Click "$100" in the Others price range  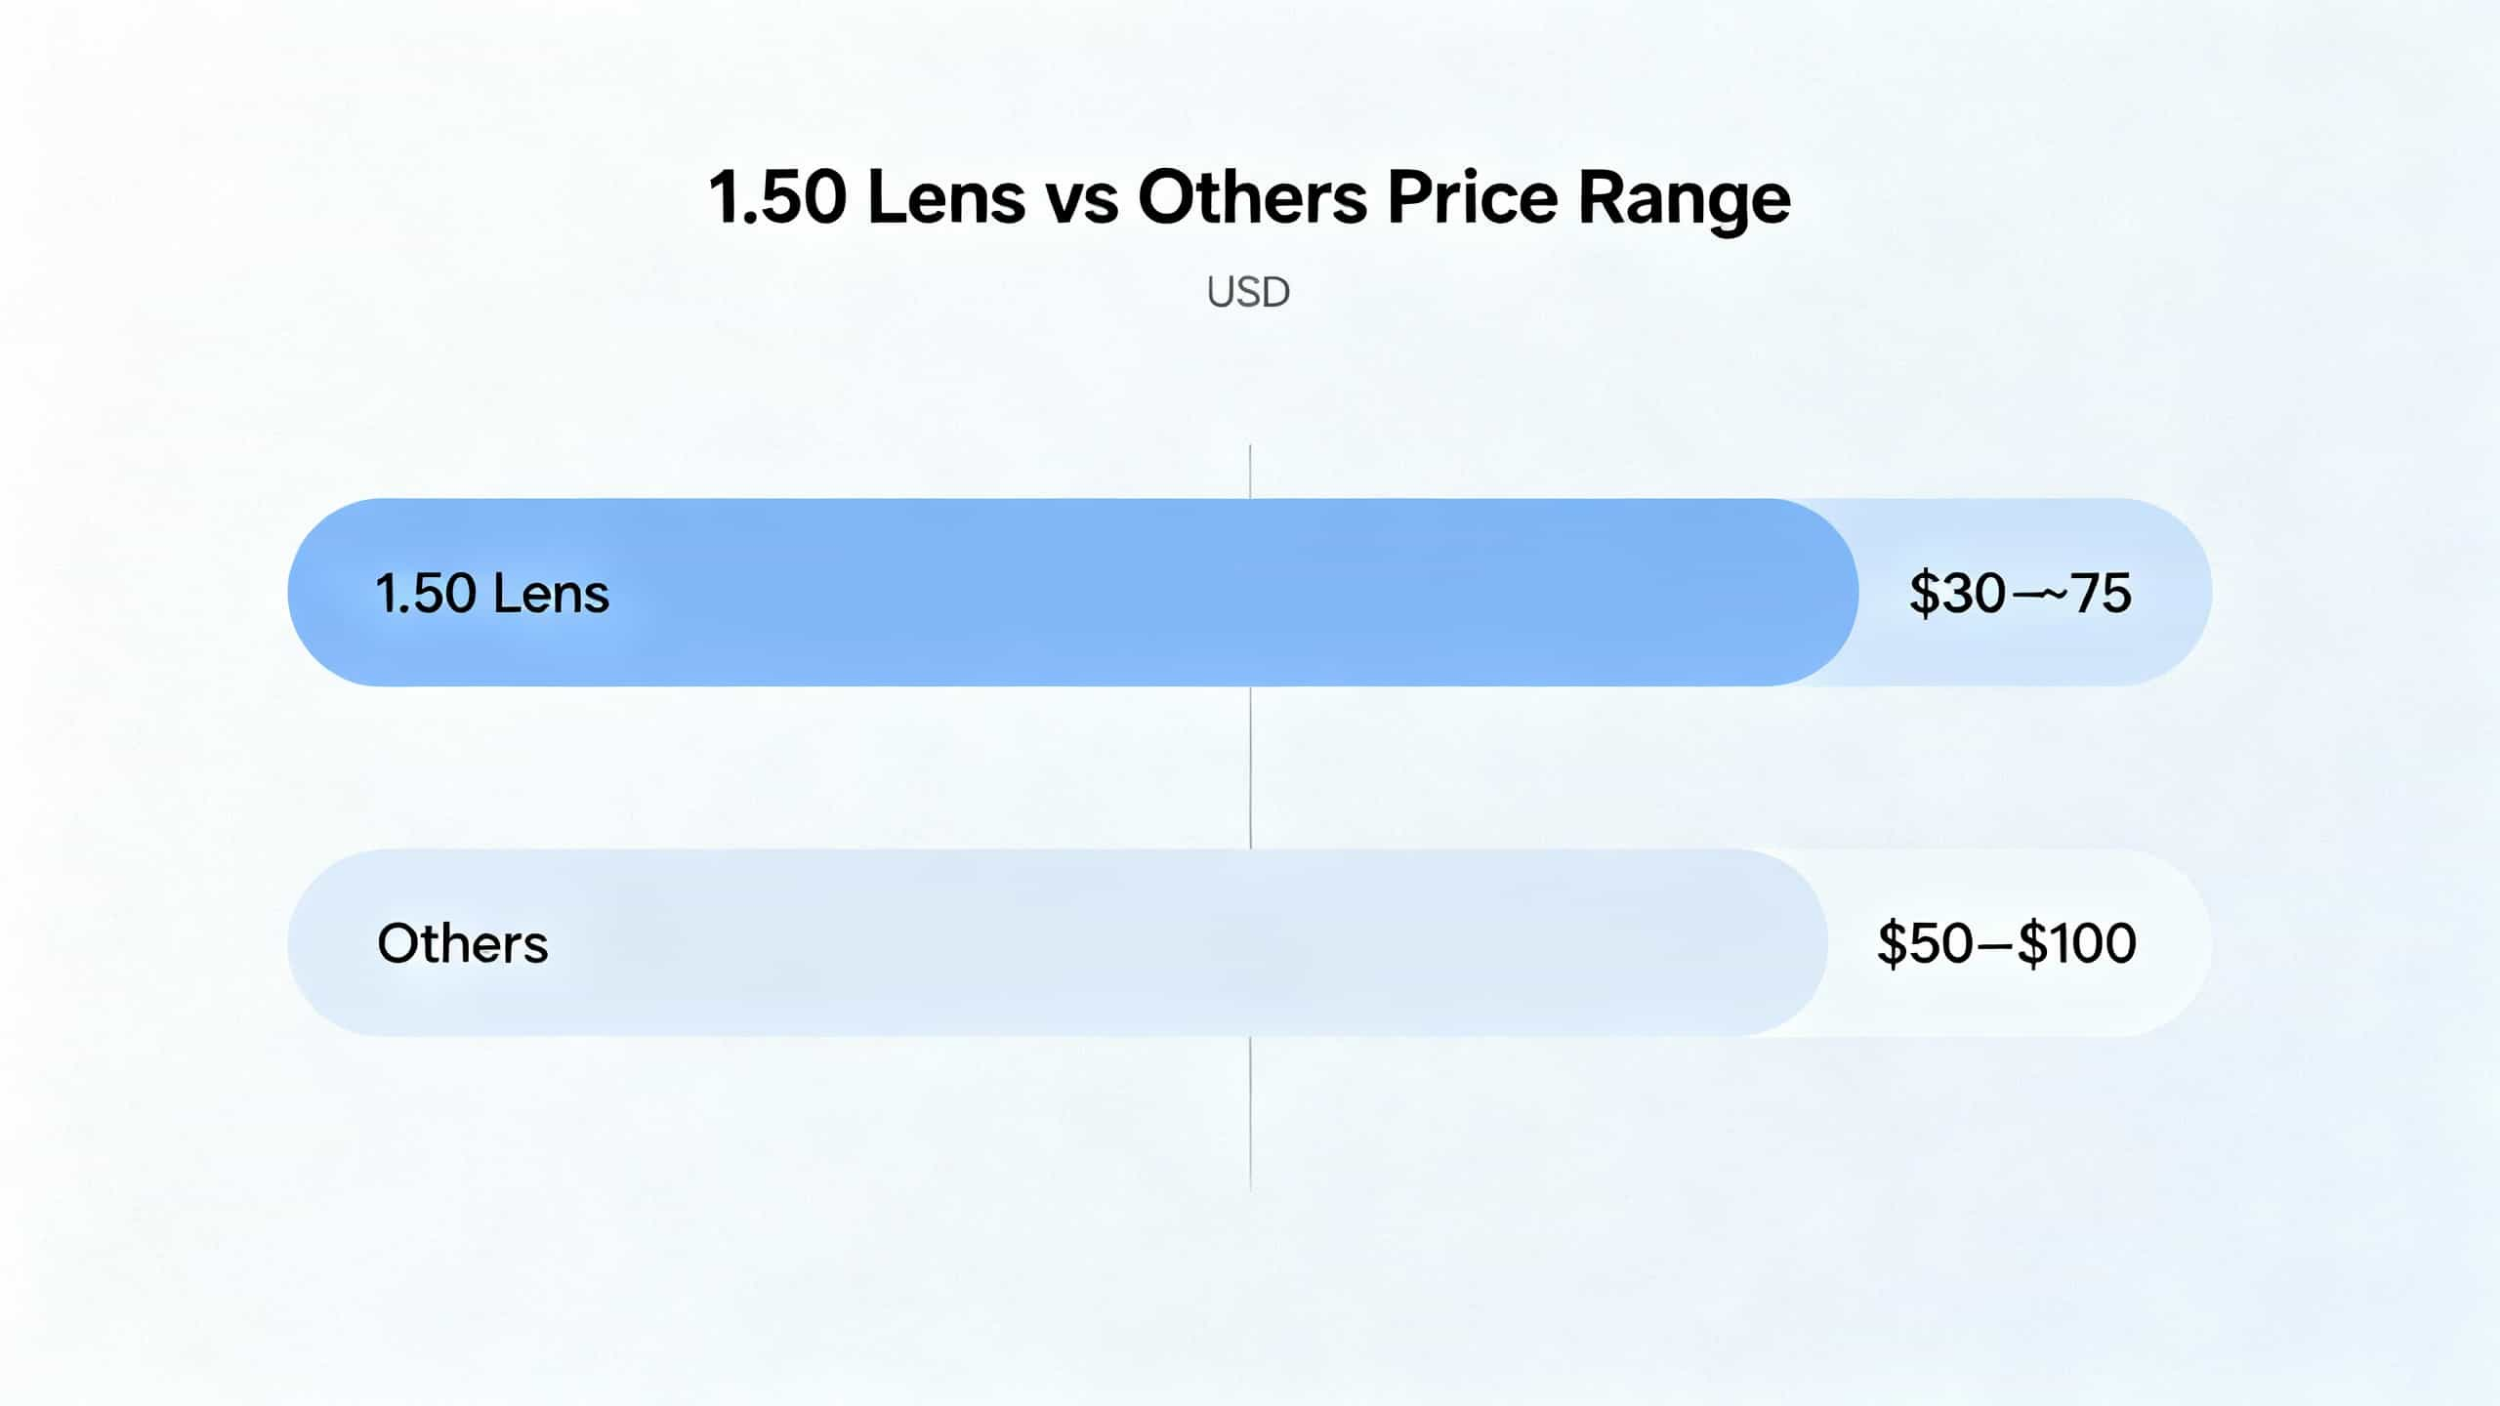click(2077, 943)
